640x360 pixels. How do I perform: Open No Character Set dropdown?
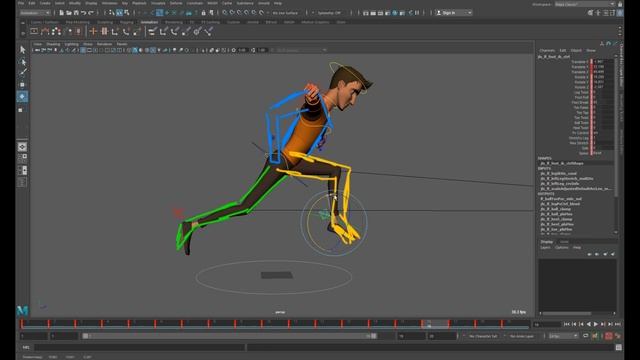click(x=483, y=336)
